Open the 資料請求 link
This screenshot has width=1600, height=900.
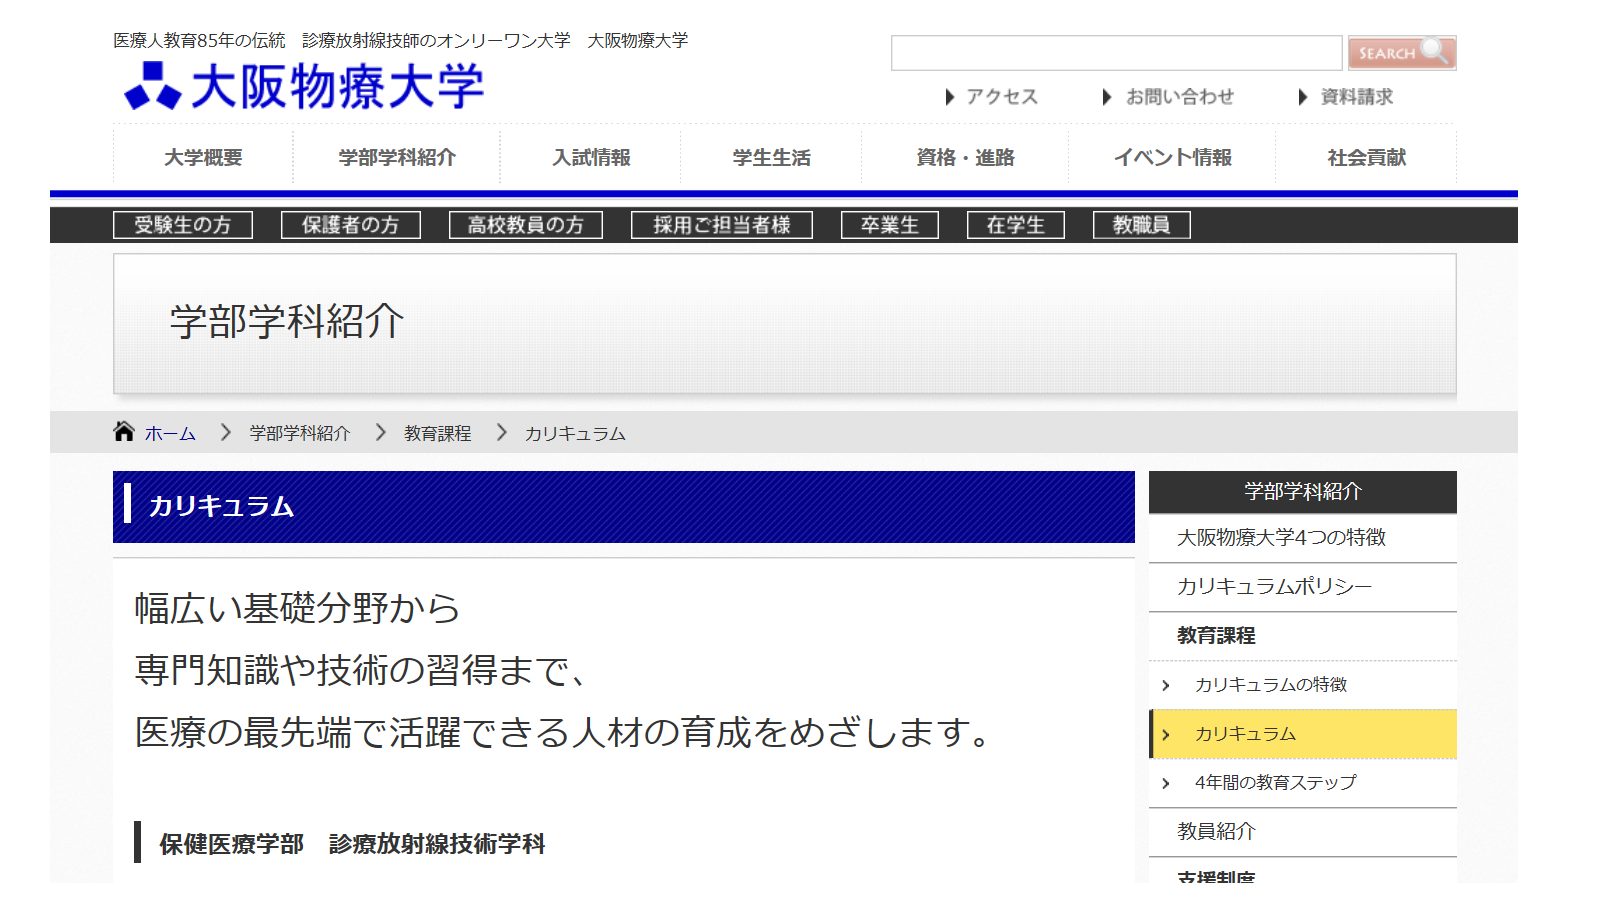coord(1345,97)
